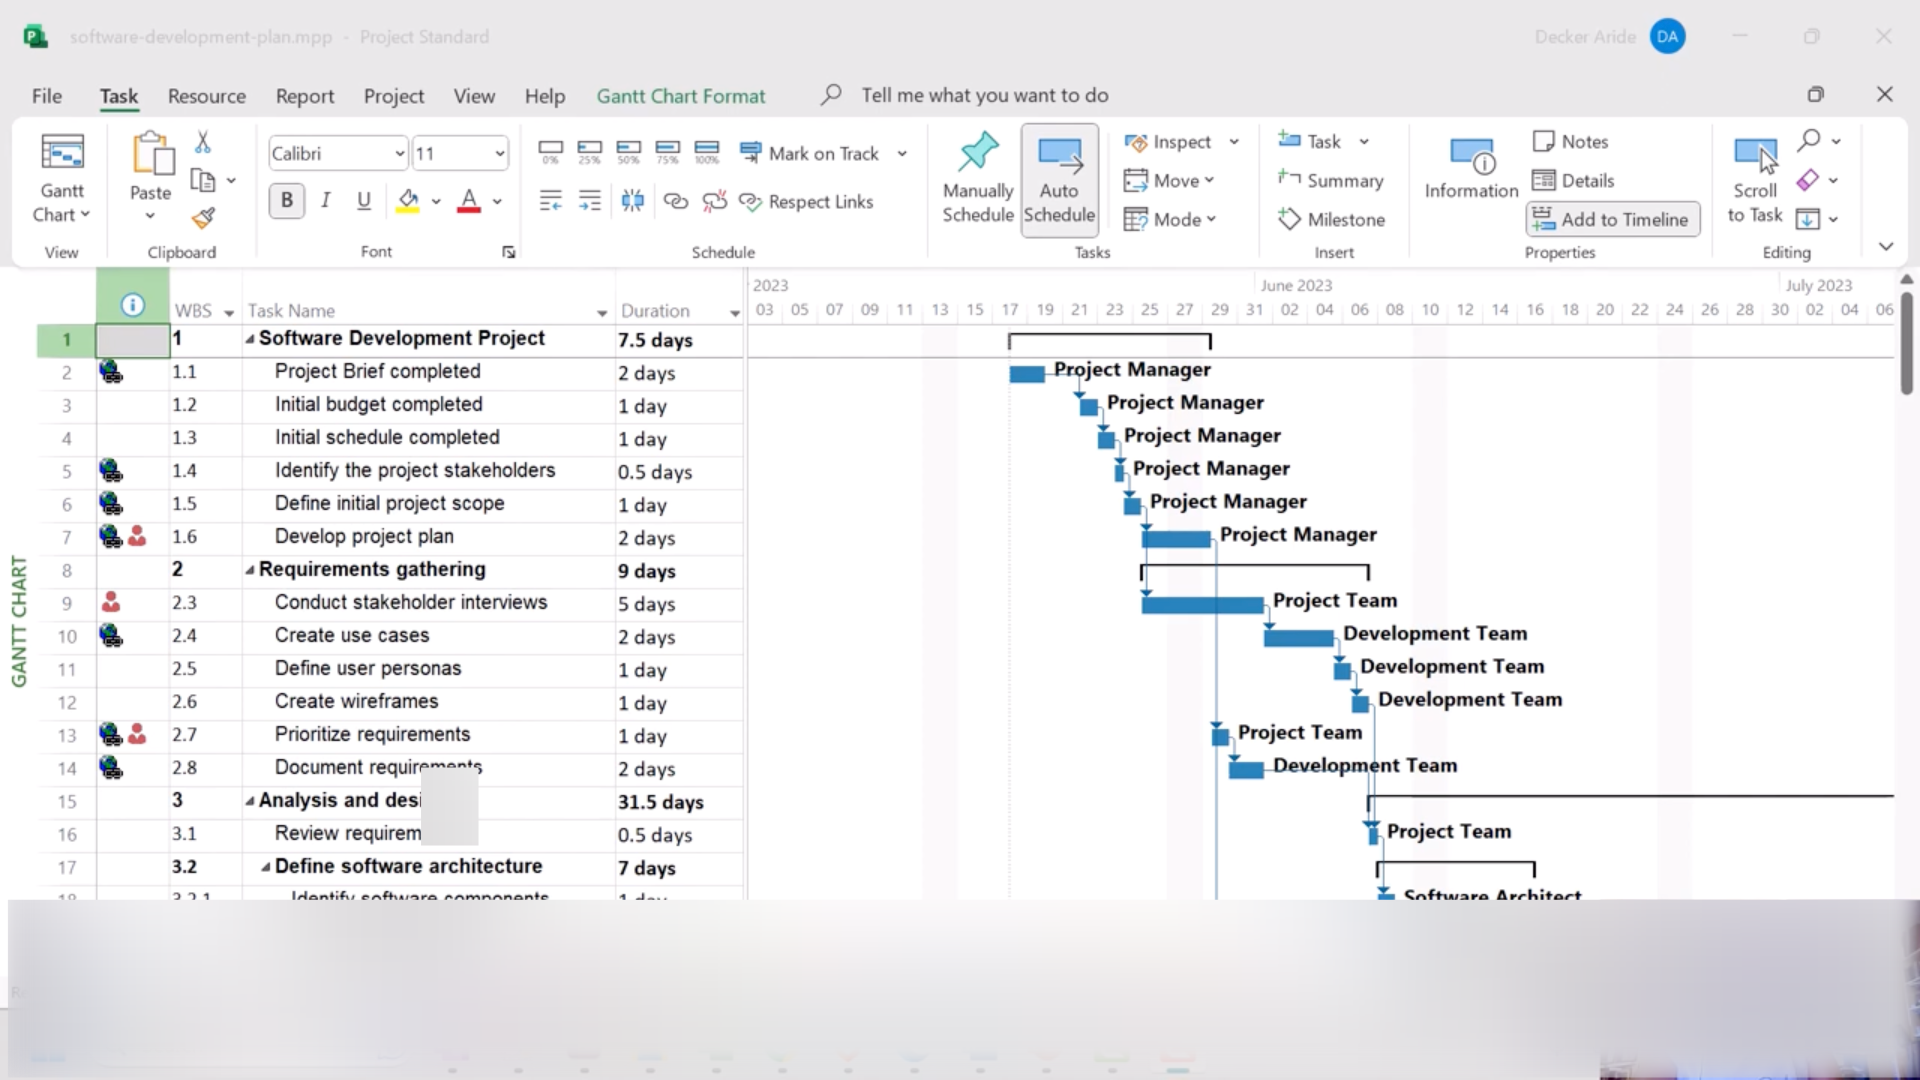Mark task 100% complete icon
This screenshot has width=1920, height=1080.
706,152
